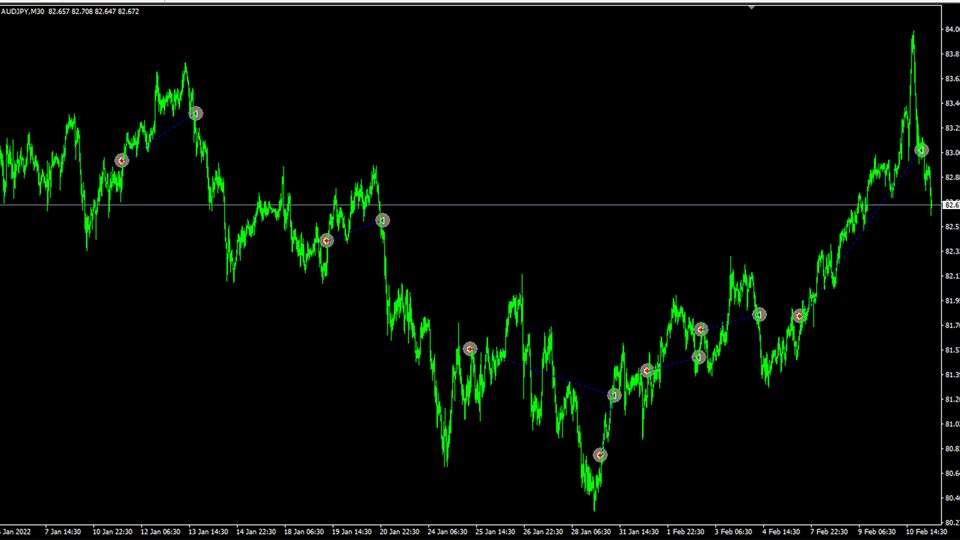Click the 81.5 price scale label
960x540 pixels.
tap(952, 350)
